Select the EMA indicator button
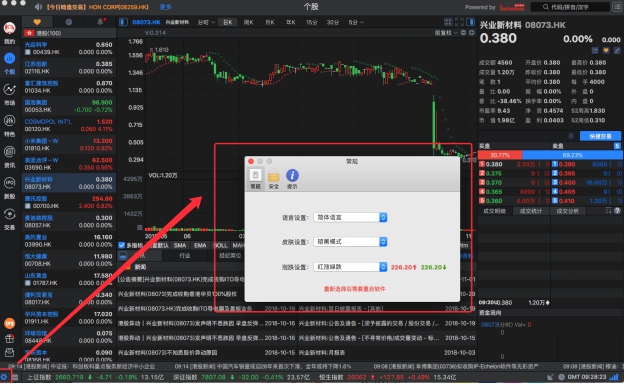 pyautogui.click(x=200, y=246)
